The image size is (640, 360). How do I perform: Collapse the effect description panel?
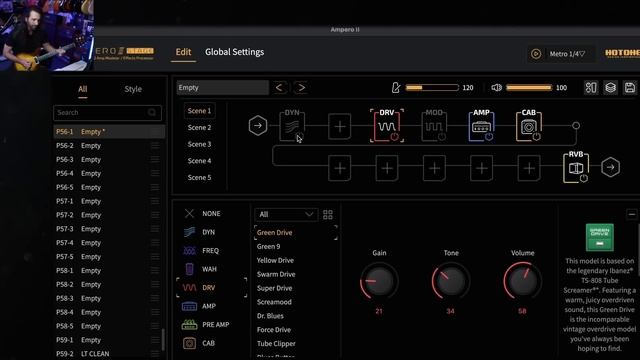632,214
